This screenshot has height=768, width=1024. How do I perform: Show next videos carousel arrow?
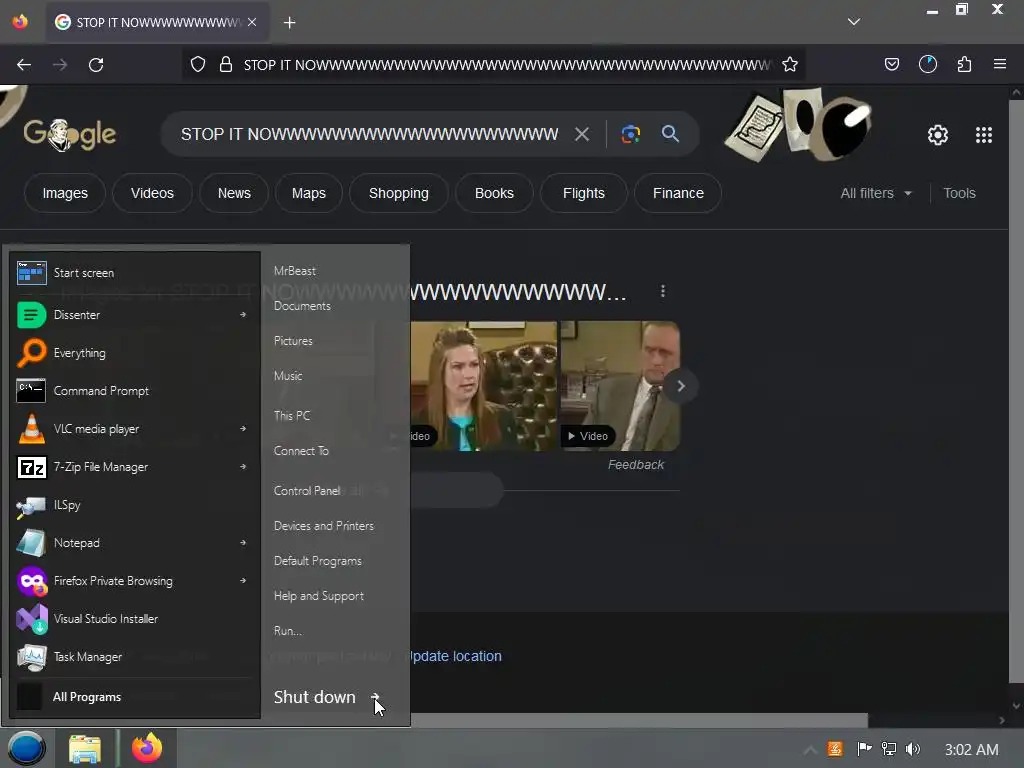[680, 386]
